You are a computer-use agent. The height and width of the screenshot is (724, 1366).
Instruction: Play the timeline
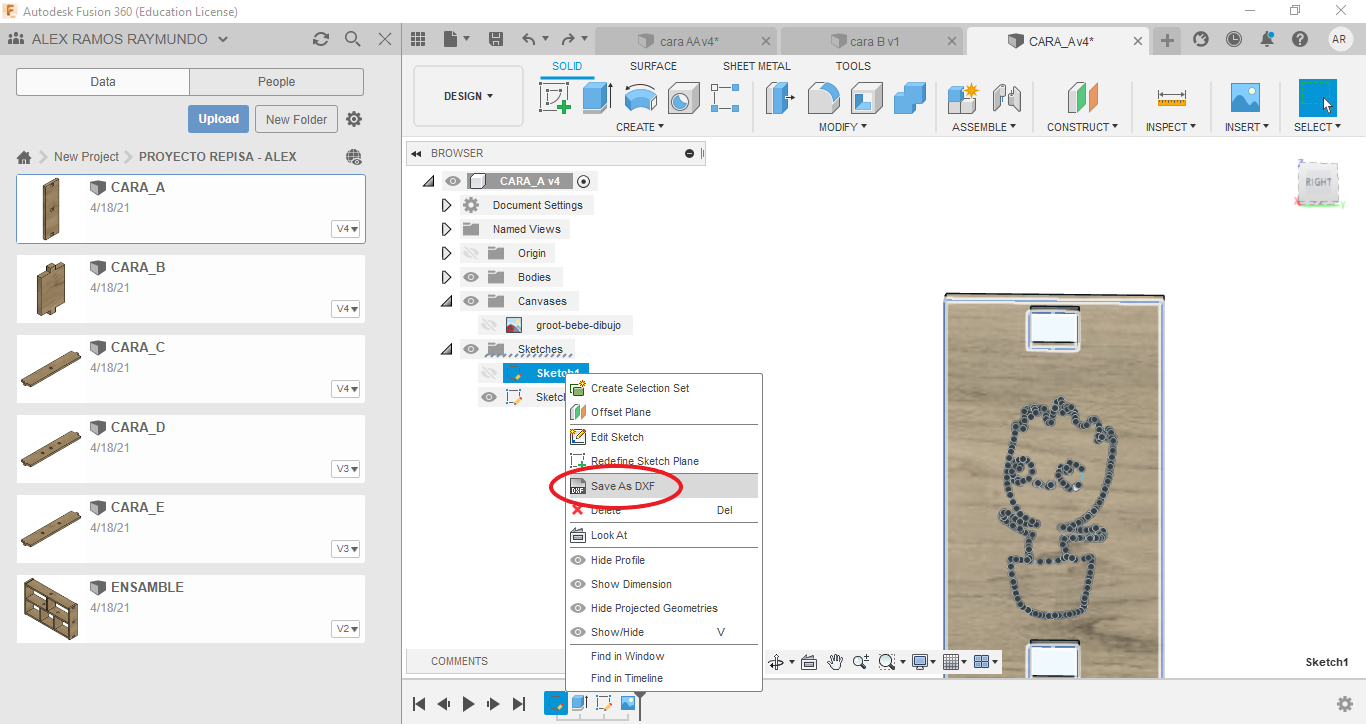pyautogui.click(x=468, y=704)
